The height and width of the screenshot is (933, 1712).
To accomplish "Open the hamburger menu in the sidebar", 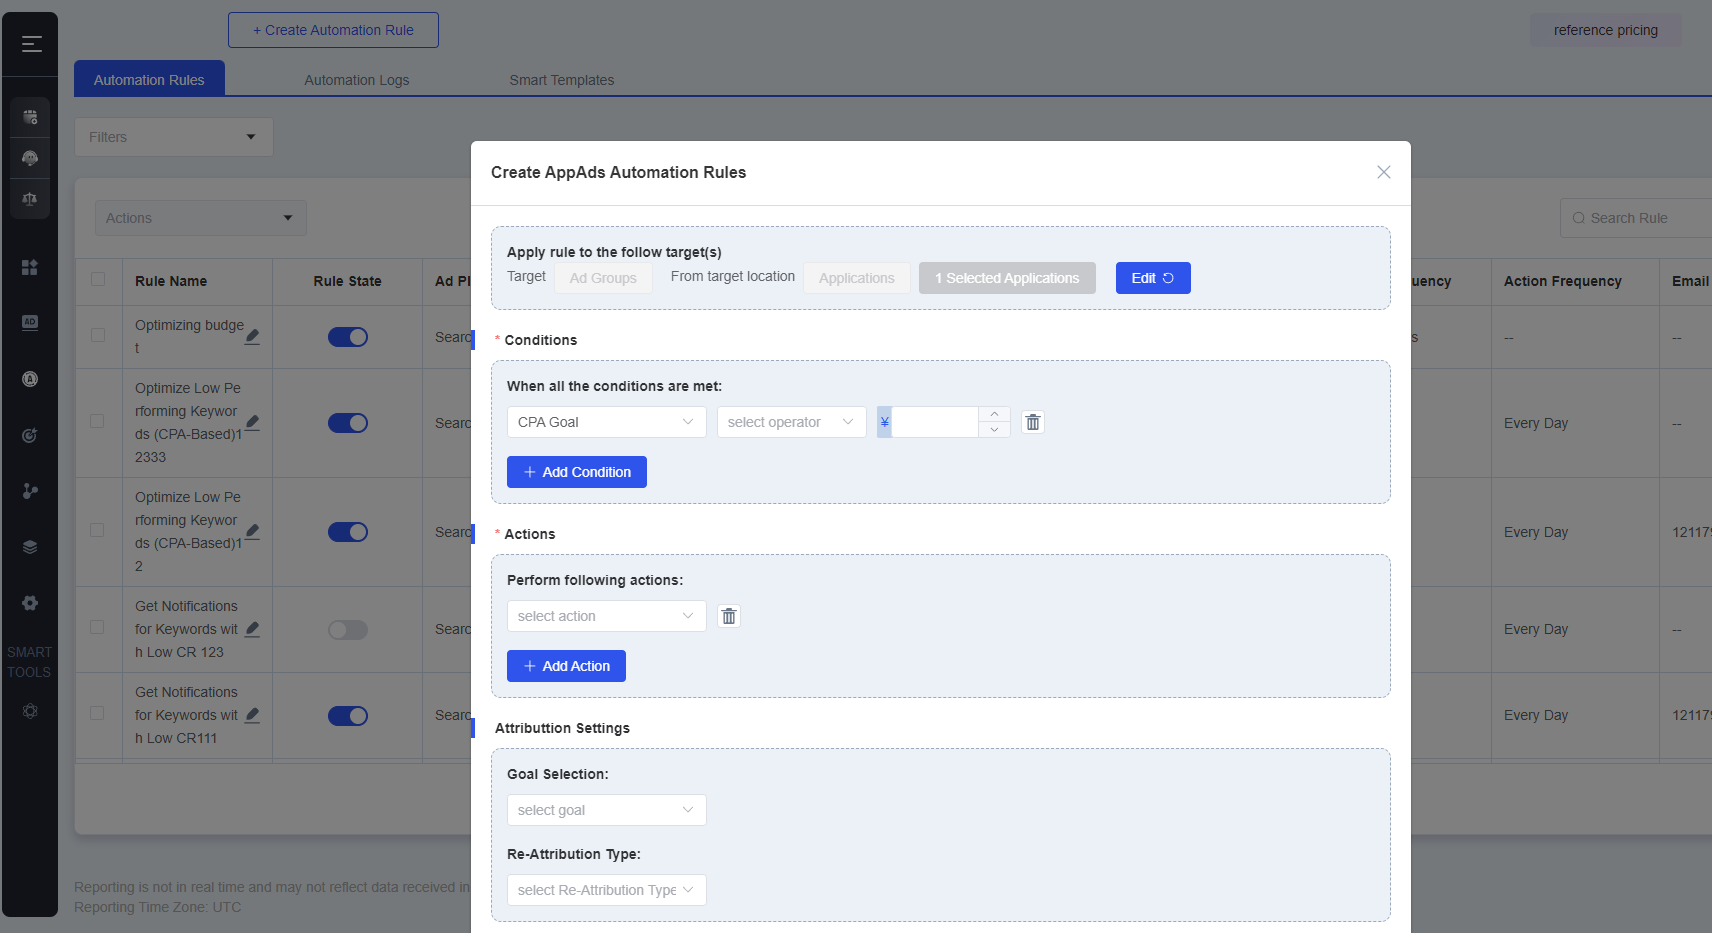I will [x=31, y=44].
